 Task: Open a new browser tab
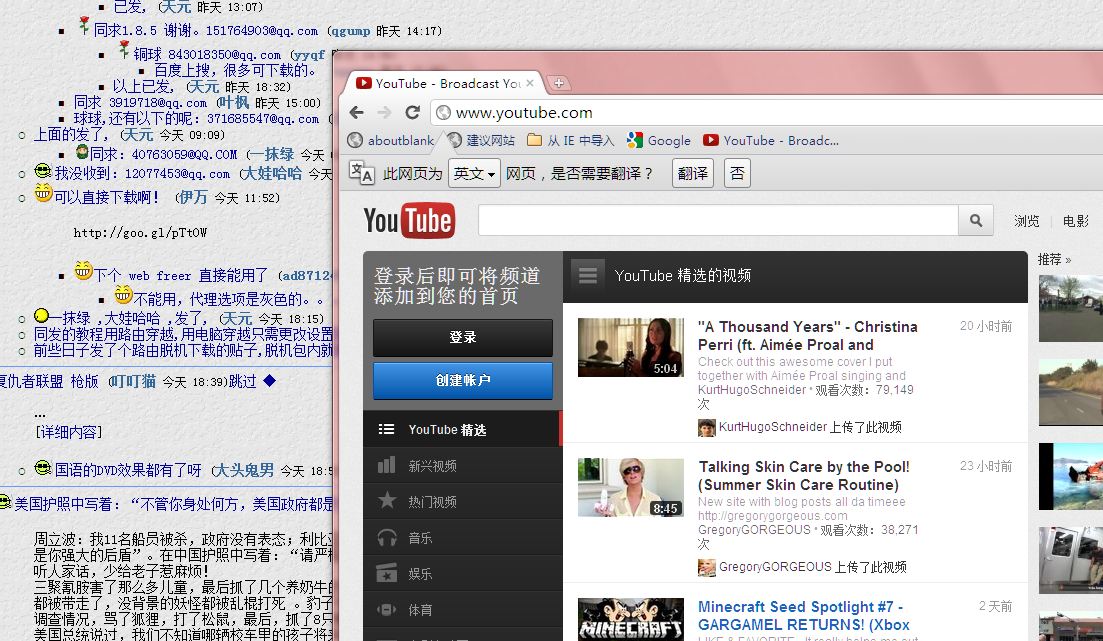point(559,83)
